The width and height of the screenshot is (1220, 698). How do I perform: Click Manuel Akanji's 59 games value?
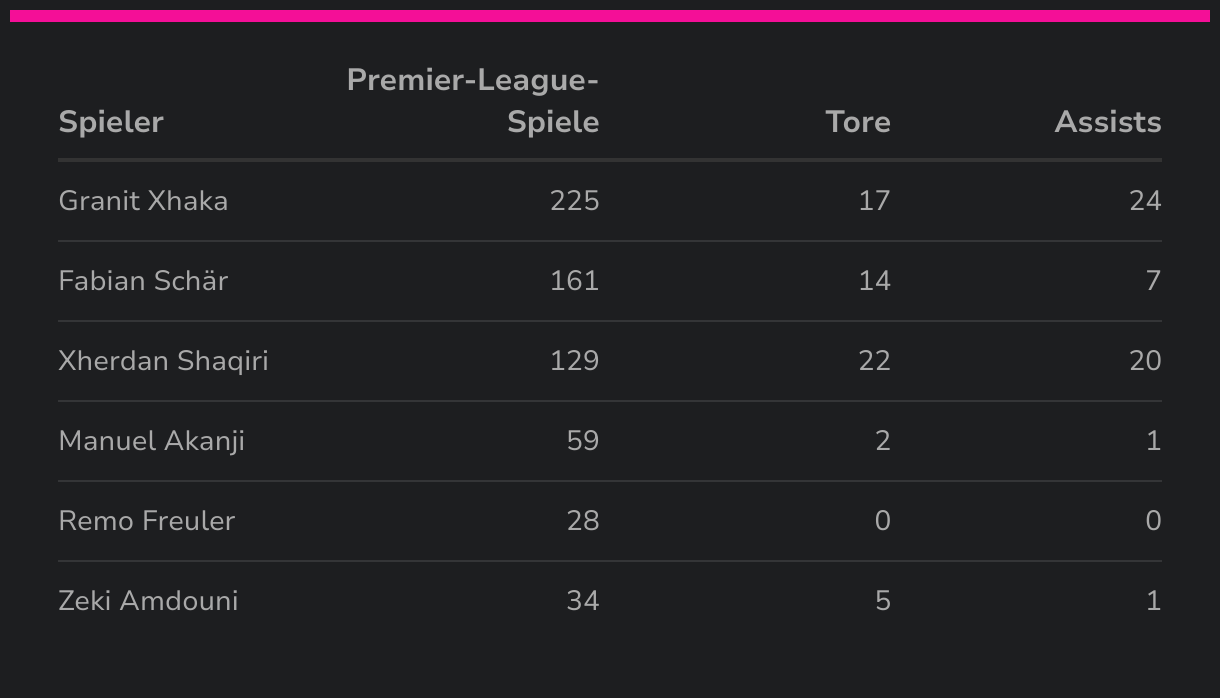pyautogui.click(x=583, y=441)
